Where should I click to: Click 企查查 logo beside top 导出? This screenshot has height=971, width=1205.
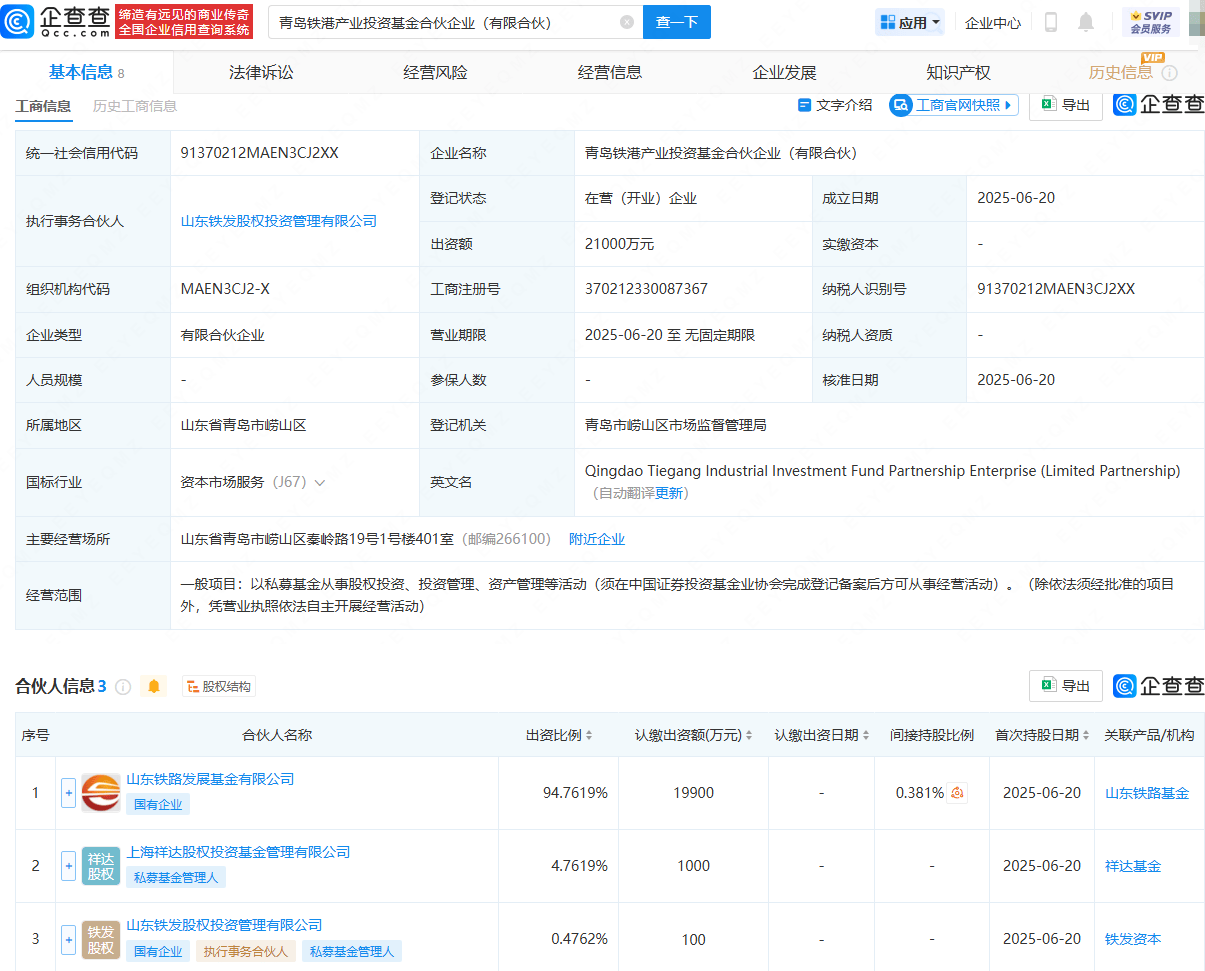pos(1159,105)
